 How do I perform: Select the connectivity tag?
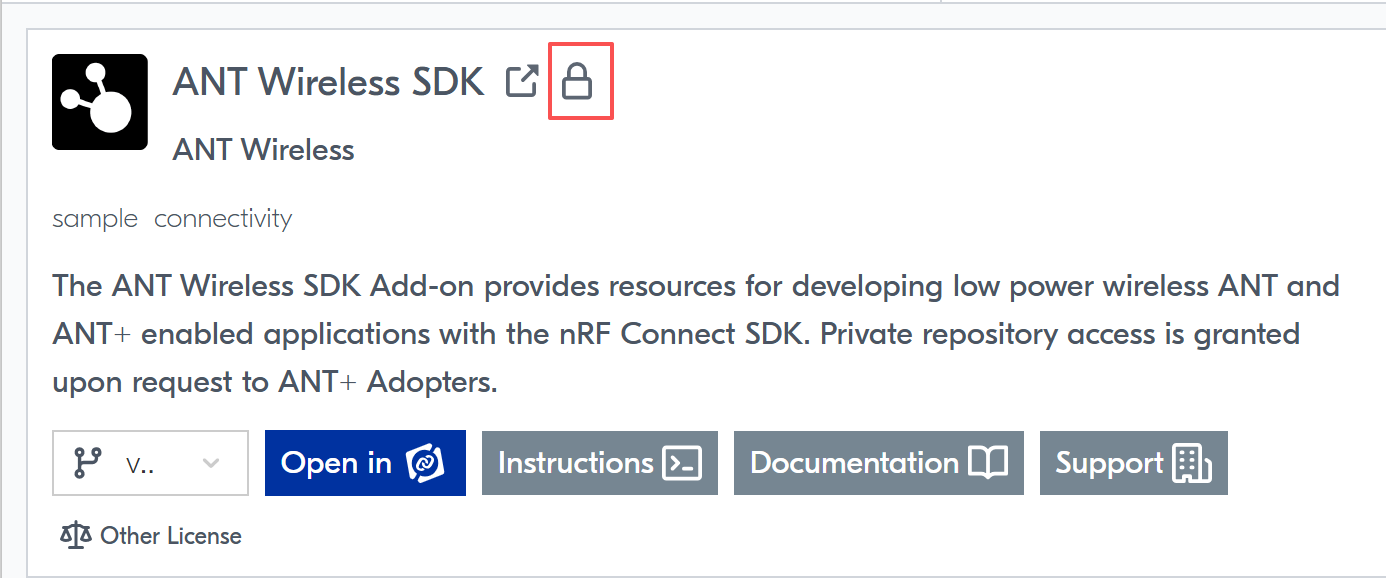coord(223,218)
